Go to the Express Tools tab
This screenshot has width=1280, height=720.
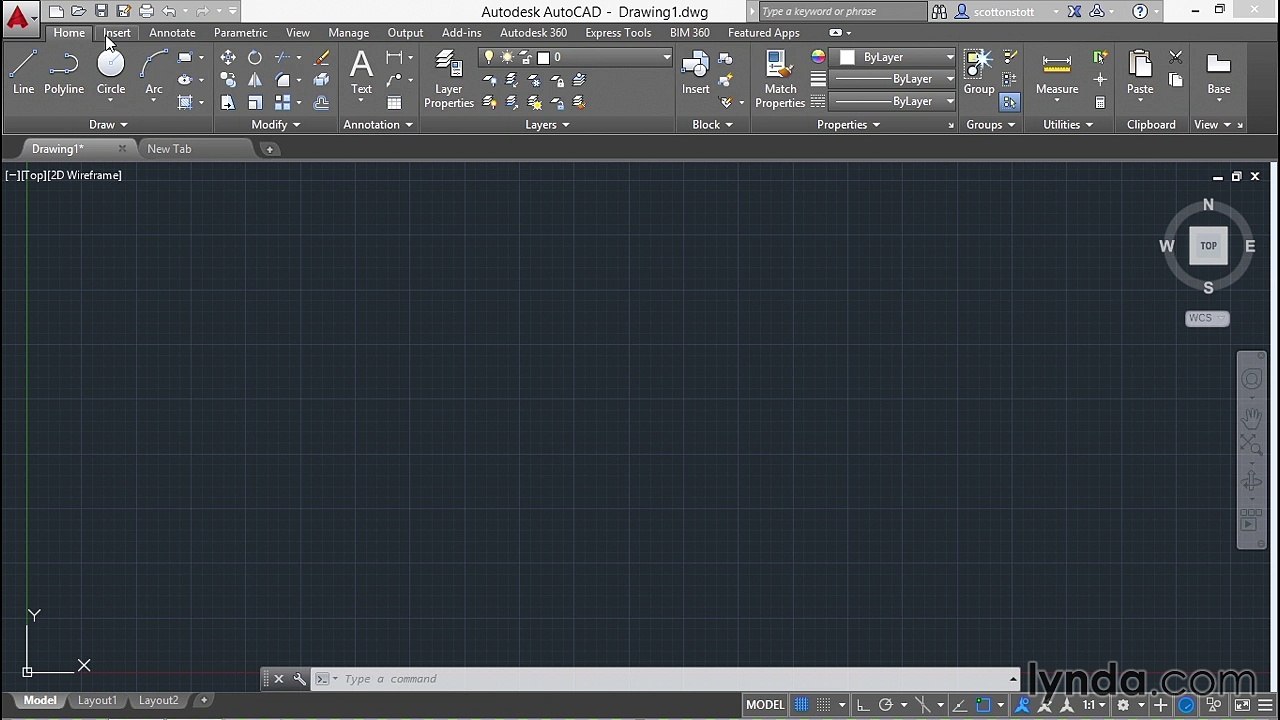pos(618,33)
